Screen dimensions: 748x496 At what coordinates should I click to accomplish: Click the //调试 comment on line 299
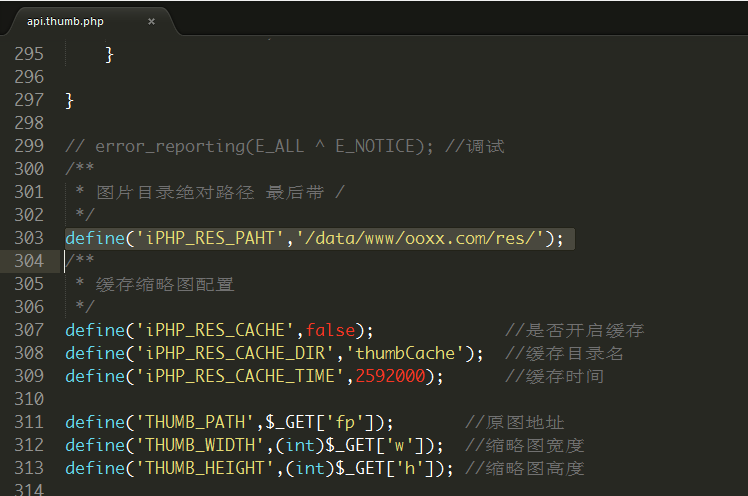475,146
